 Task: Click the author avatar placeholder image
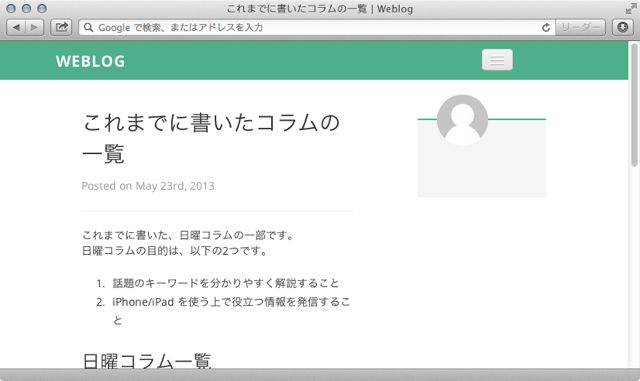click(462, 120)
